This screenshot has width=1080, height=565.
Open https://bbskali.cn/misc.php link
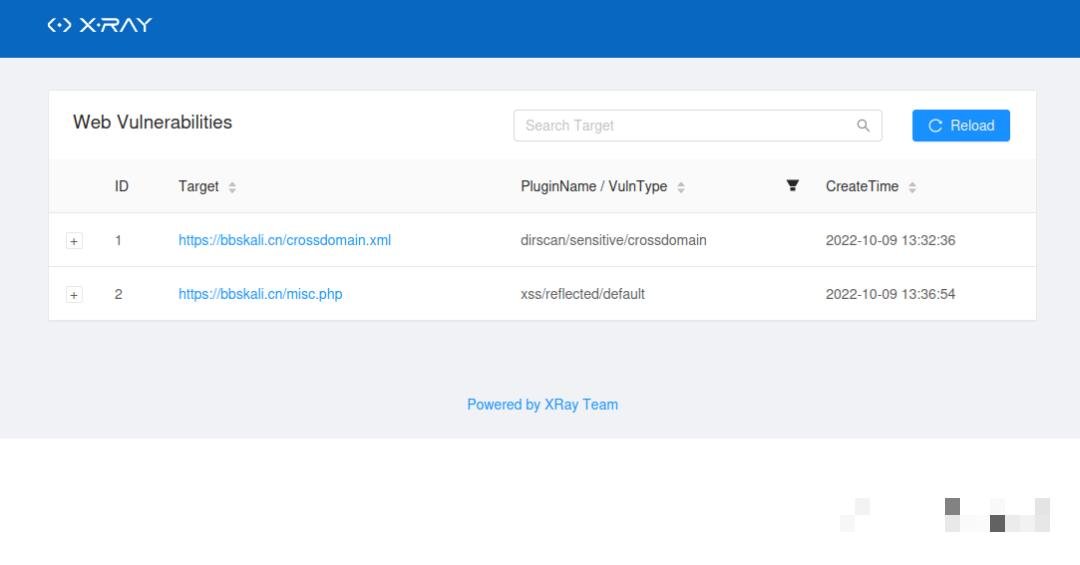(260, 294)
